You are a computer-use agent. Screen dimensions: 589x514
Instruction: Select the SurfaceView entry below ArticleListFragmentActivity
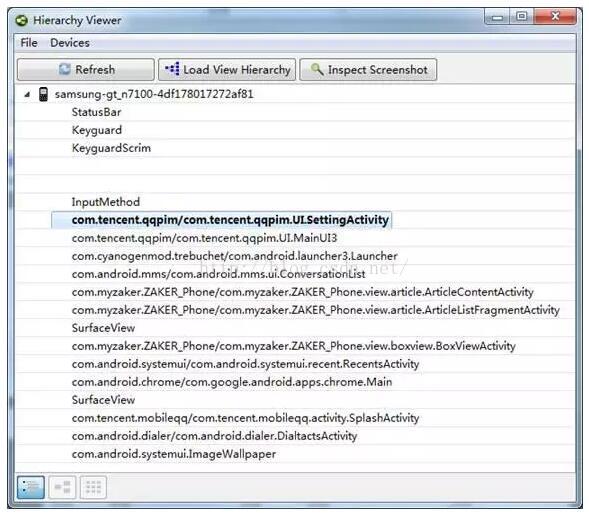click(x=103, y=328)
